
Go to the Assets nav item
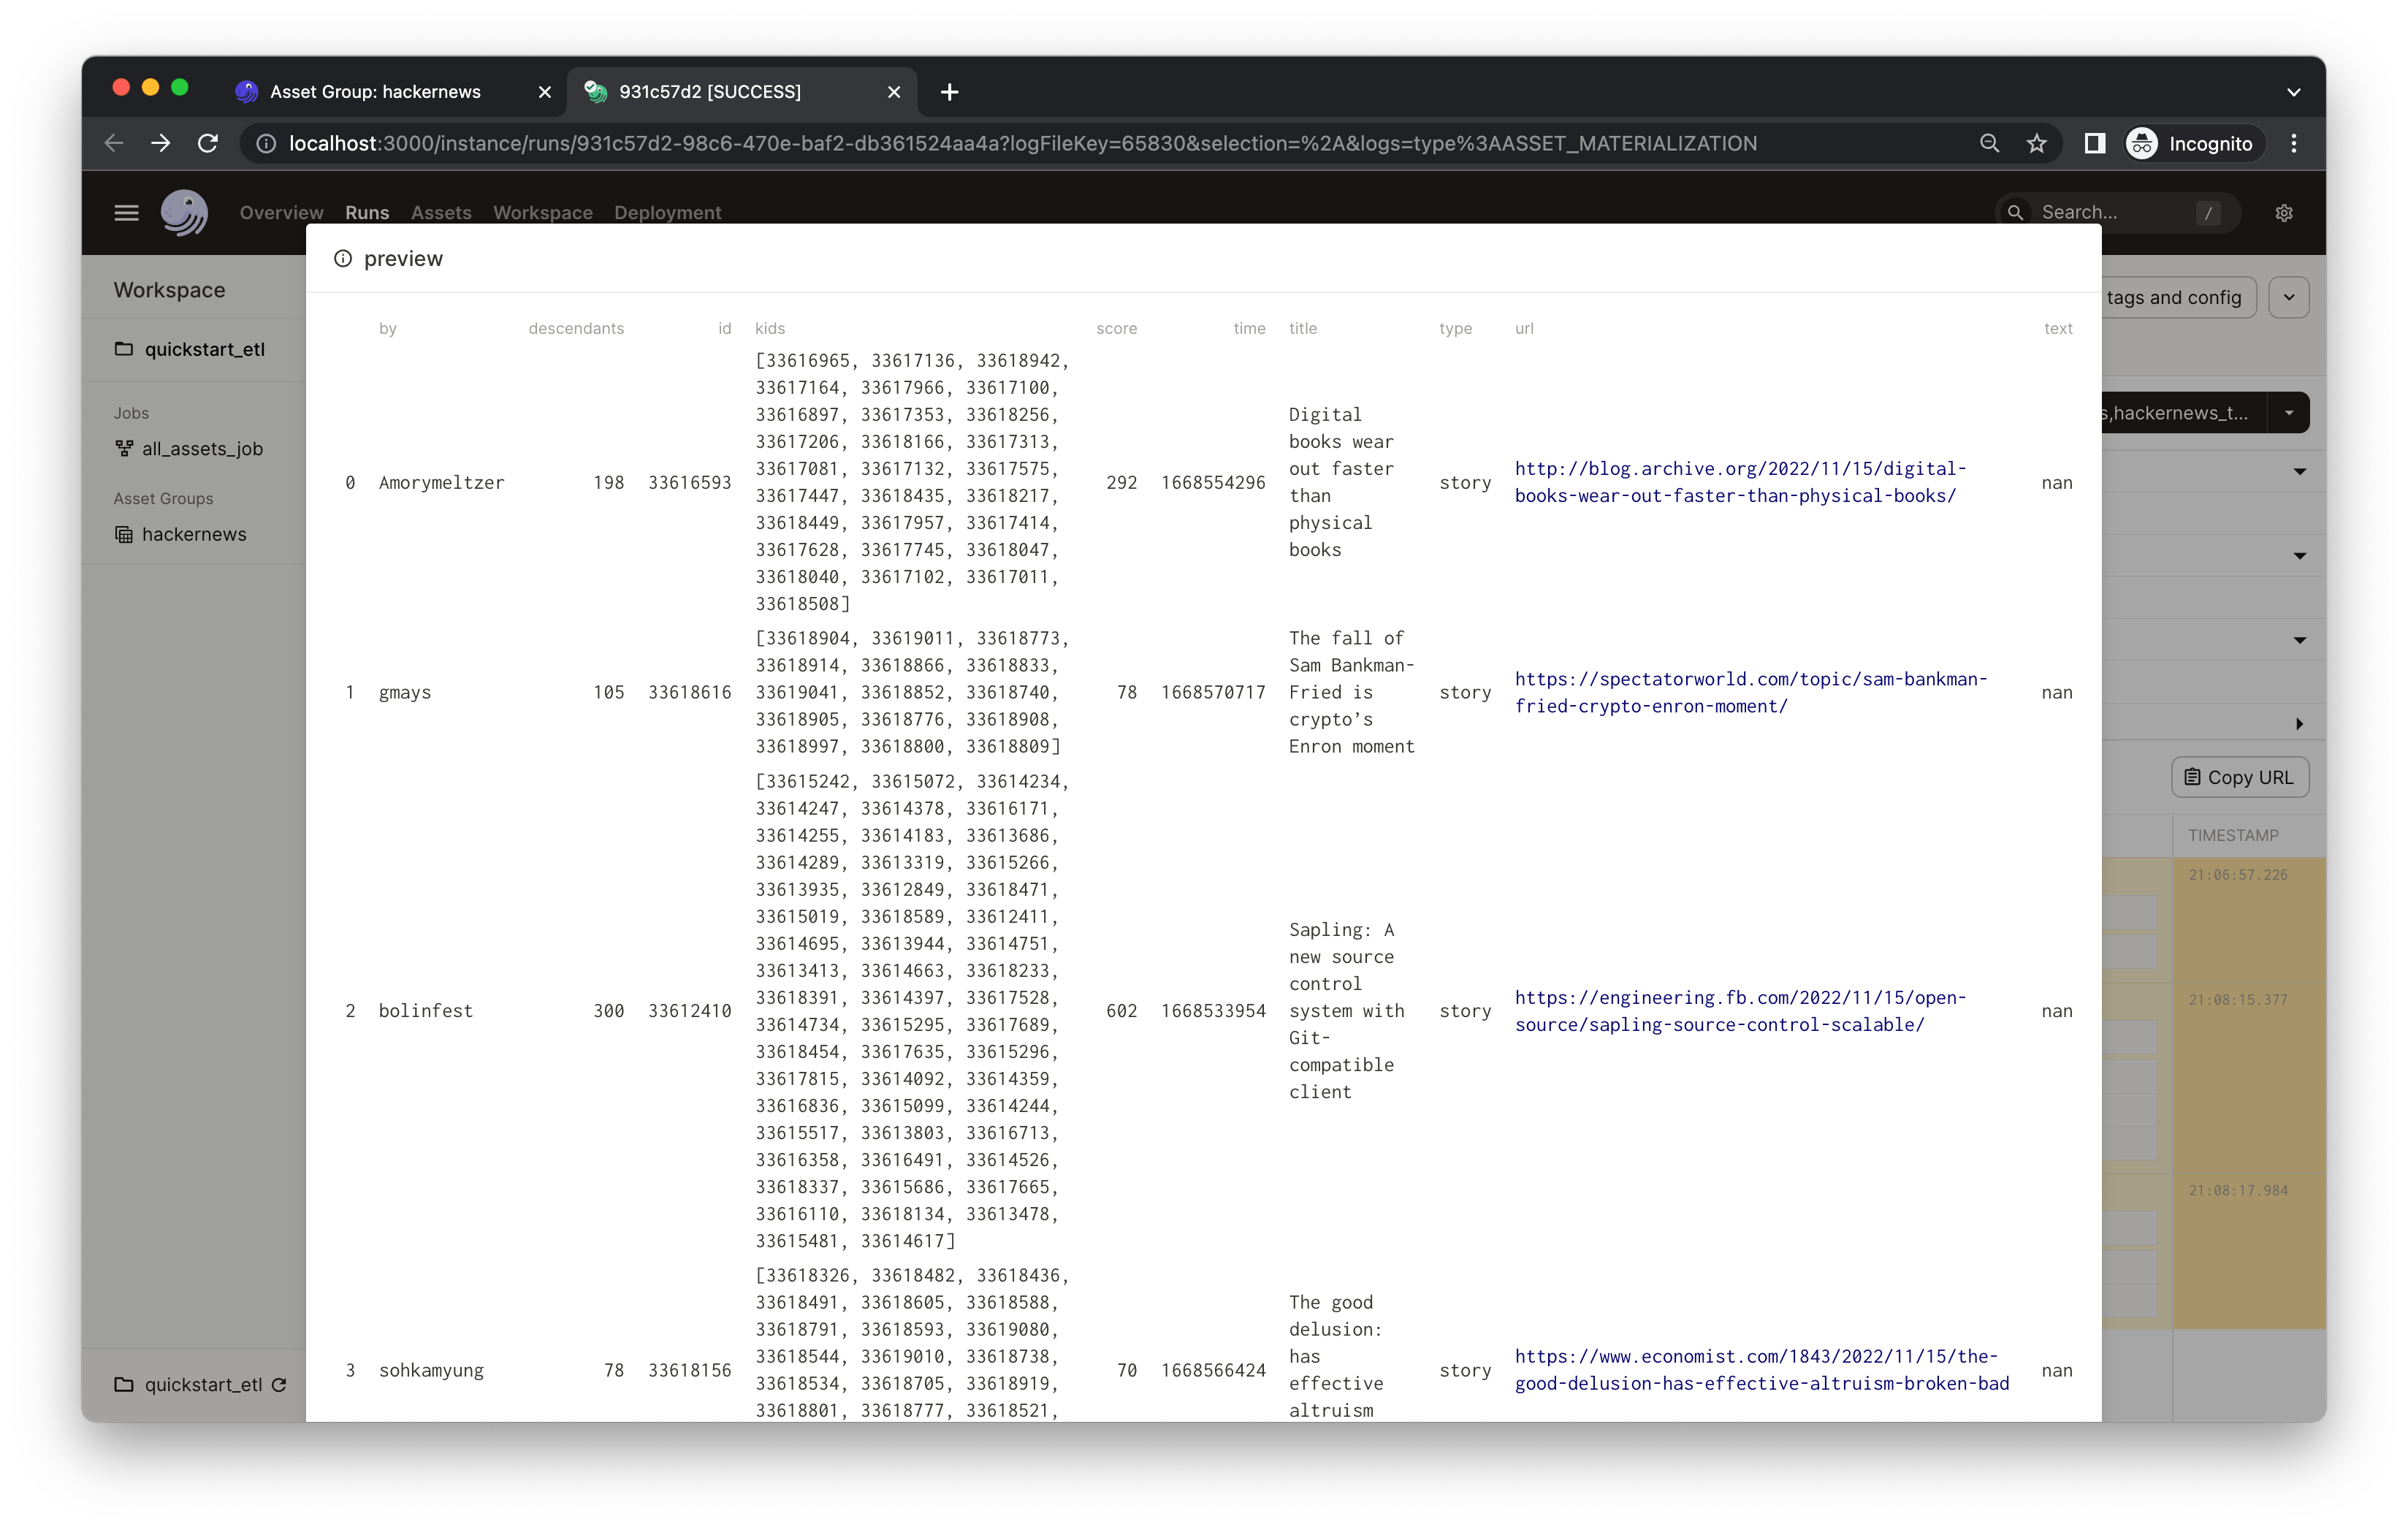tap(441, 212)
